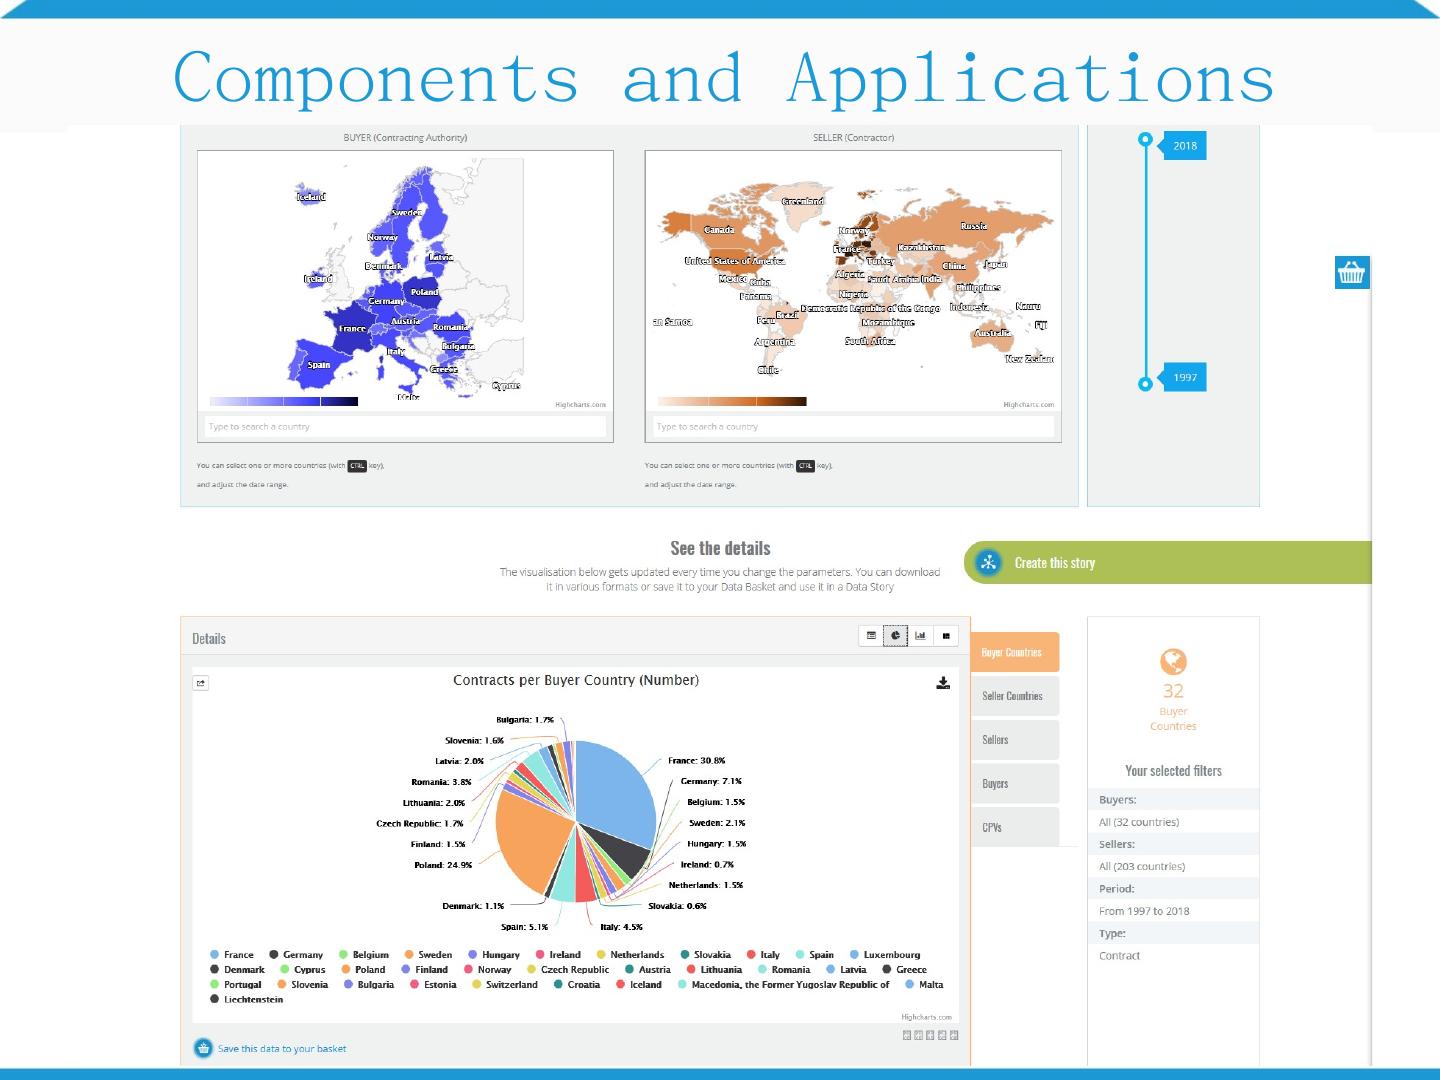Grab the 2018 date range handle

[x=1146, y=140]
